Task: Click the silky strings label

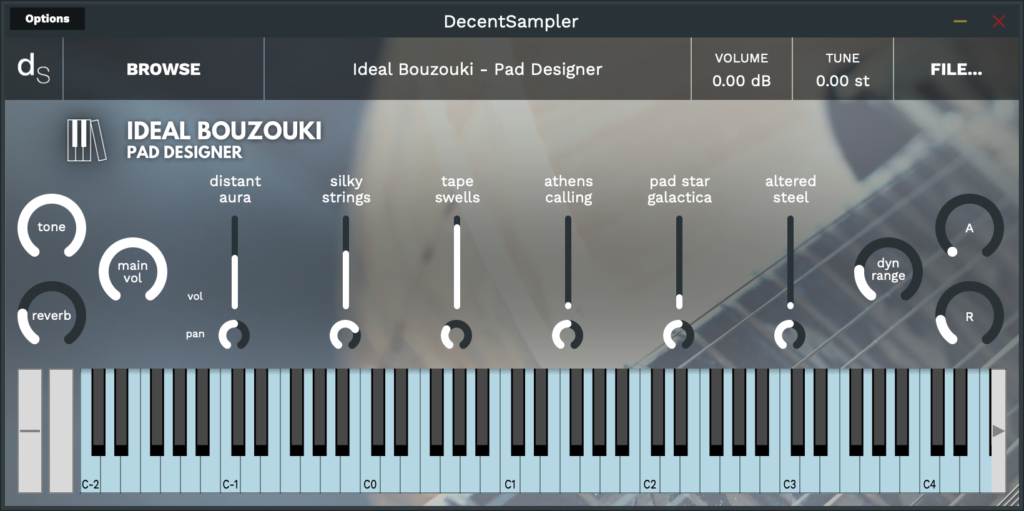Action: 346,189
